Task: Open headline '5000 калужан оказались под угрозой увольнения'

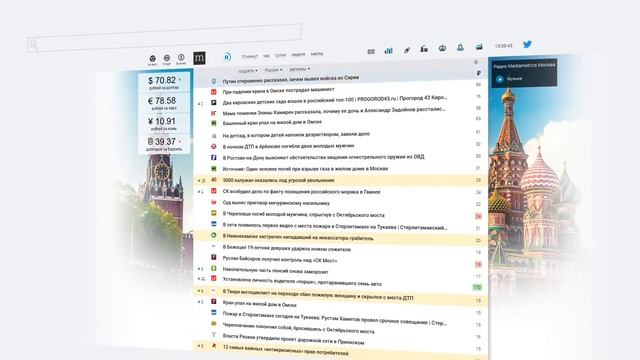Action: tap(278, 180)
